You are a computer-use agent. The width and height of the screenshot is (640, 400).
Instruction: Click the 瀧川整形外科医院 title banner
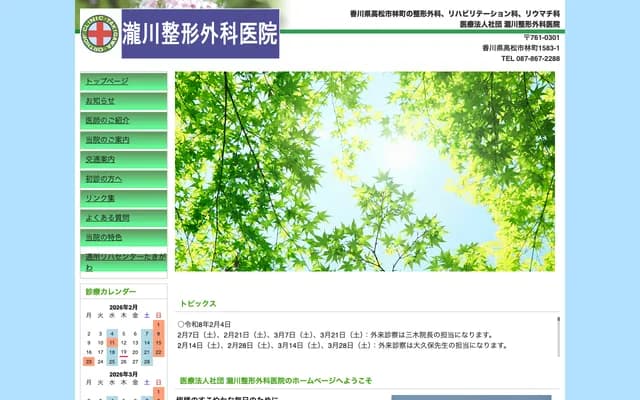tap(200, 33)
